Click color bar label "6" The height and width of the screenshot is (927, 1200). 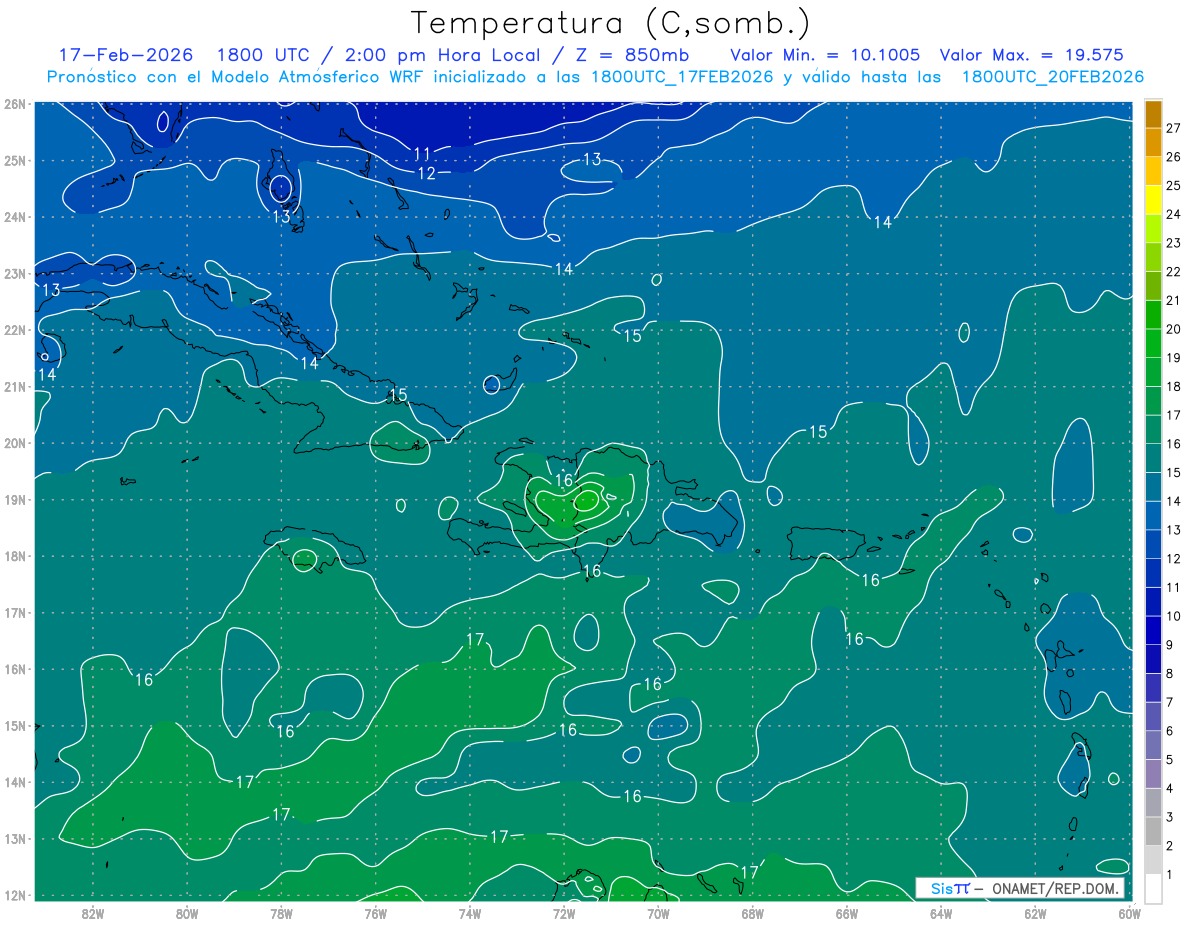(x=1169, y=732)
